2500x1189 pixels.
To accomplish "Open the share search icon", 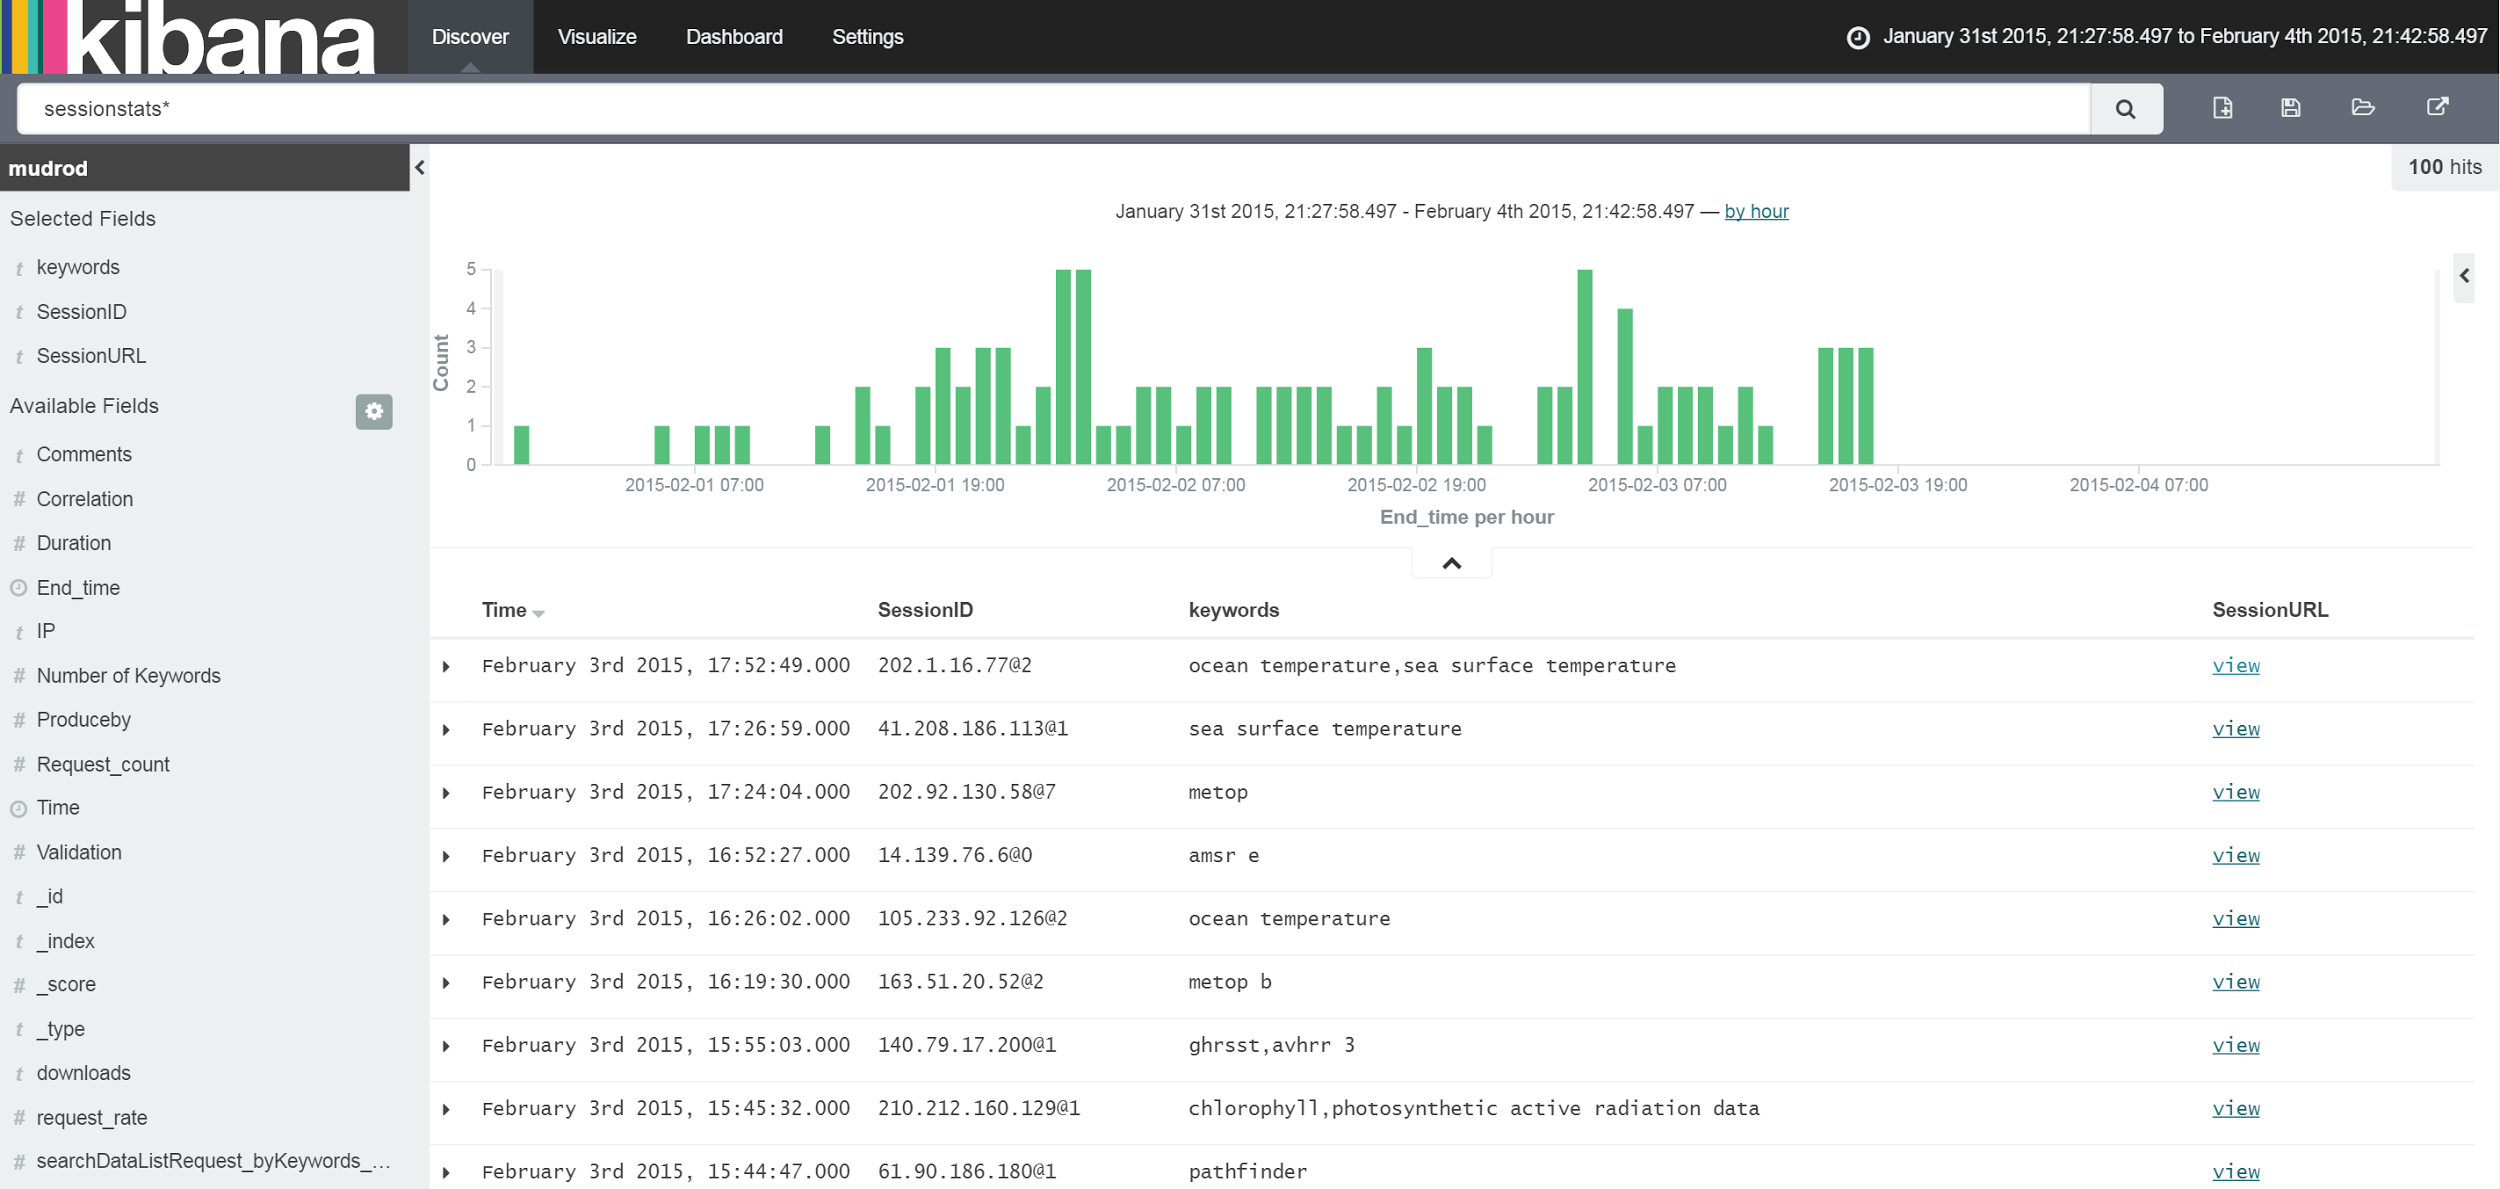I will [x=2438, y=107].
